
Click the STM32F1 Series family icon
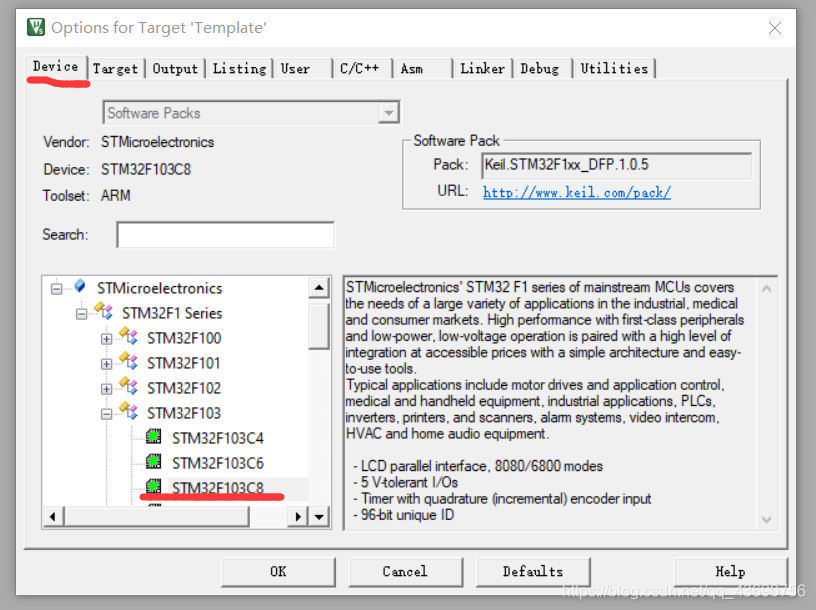pos(104,311)
